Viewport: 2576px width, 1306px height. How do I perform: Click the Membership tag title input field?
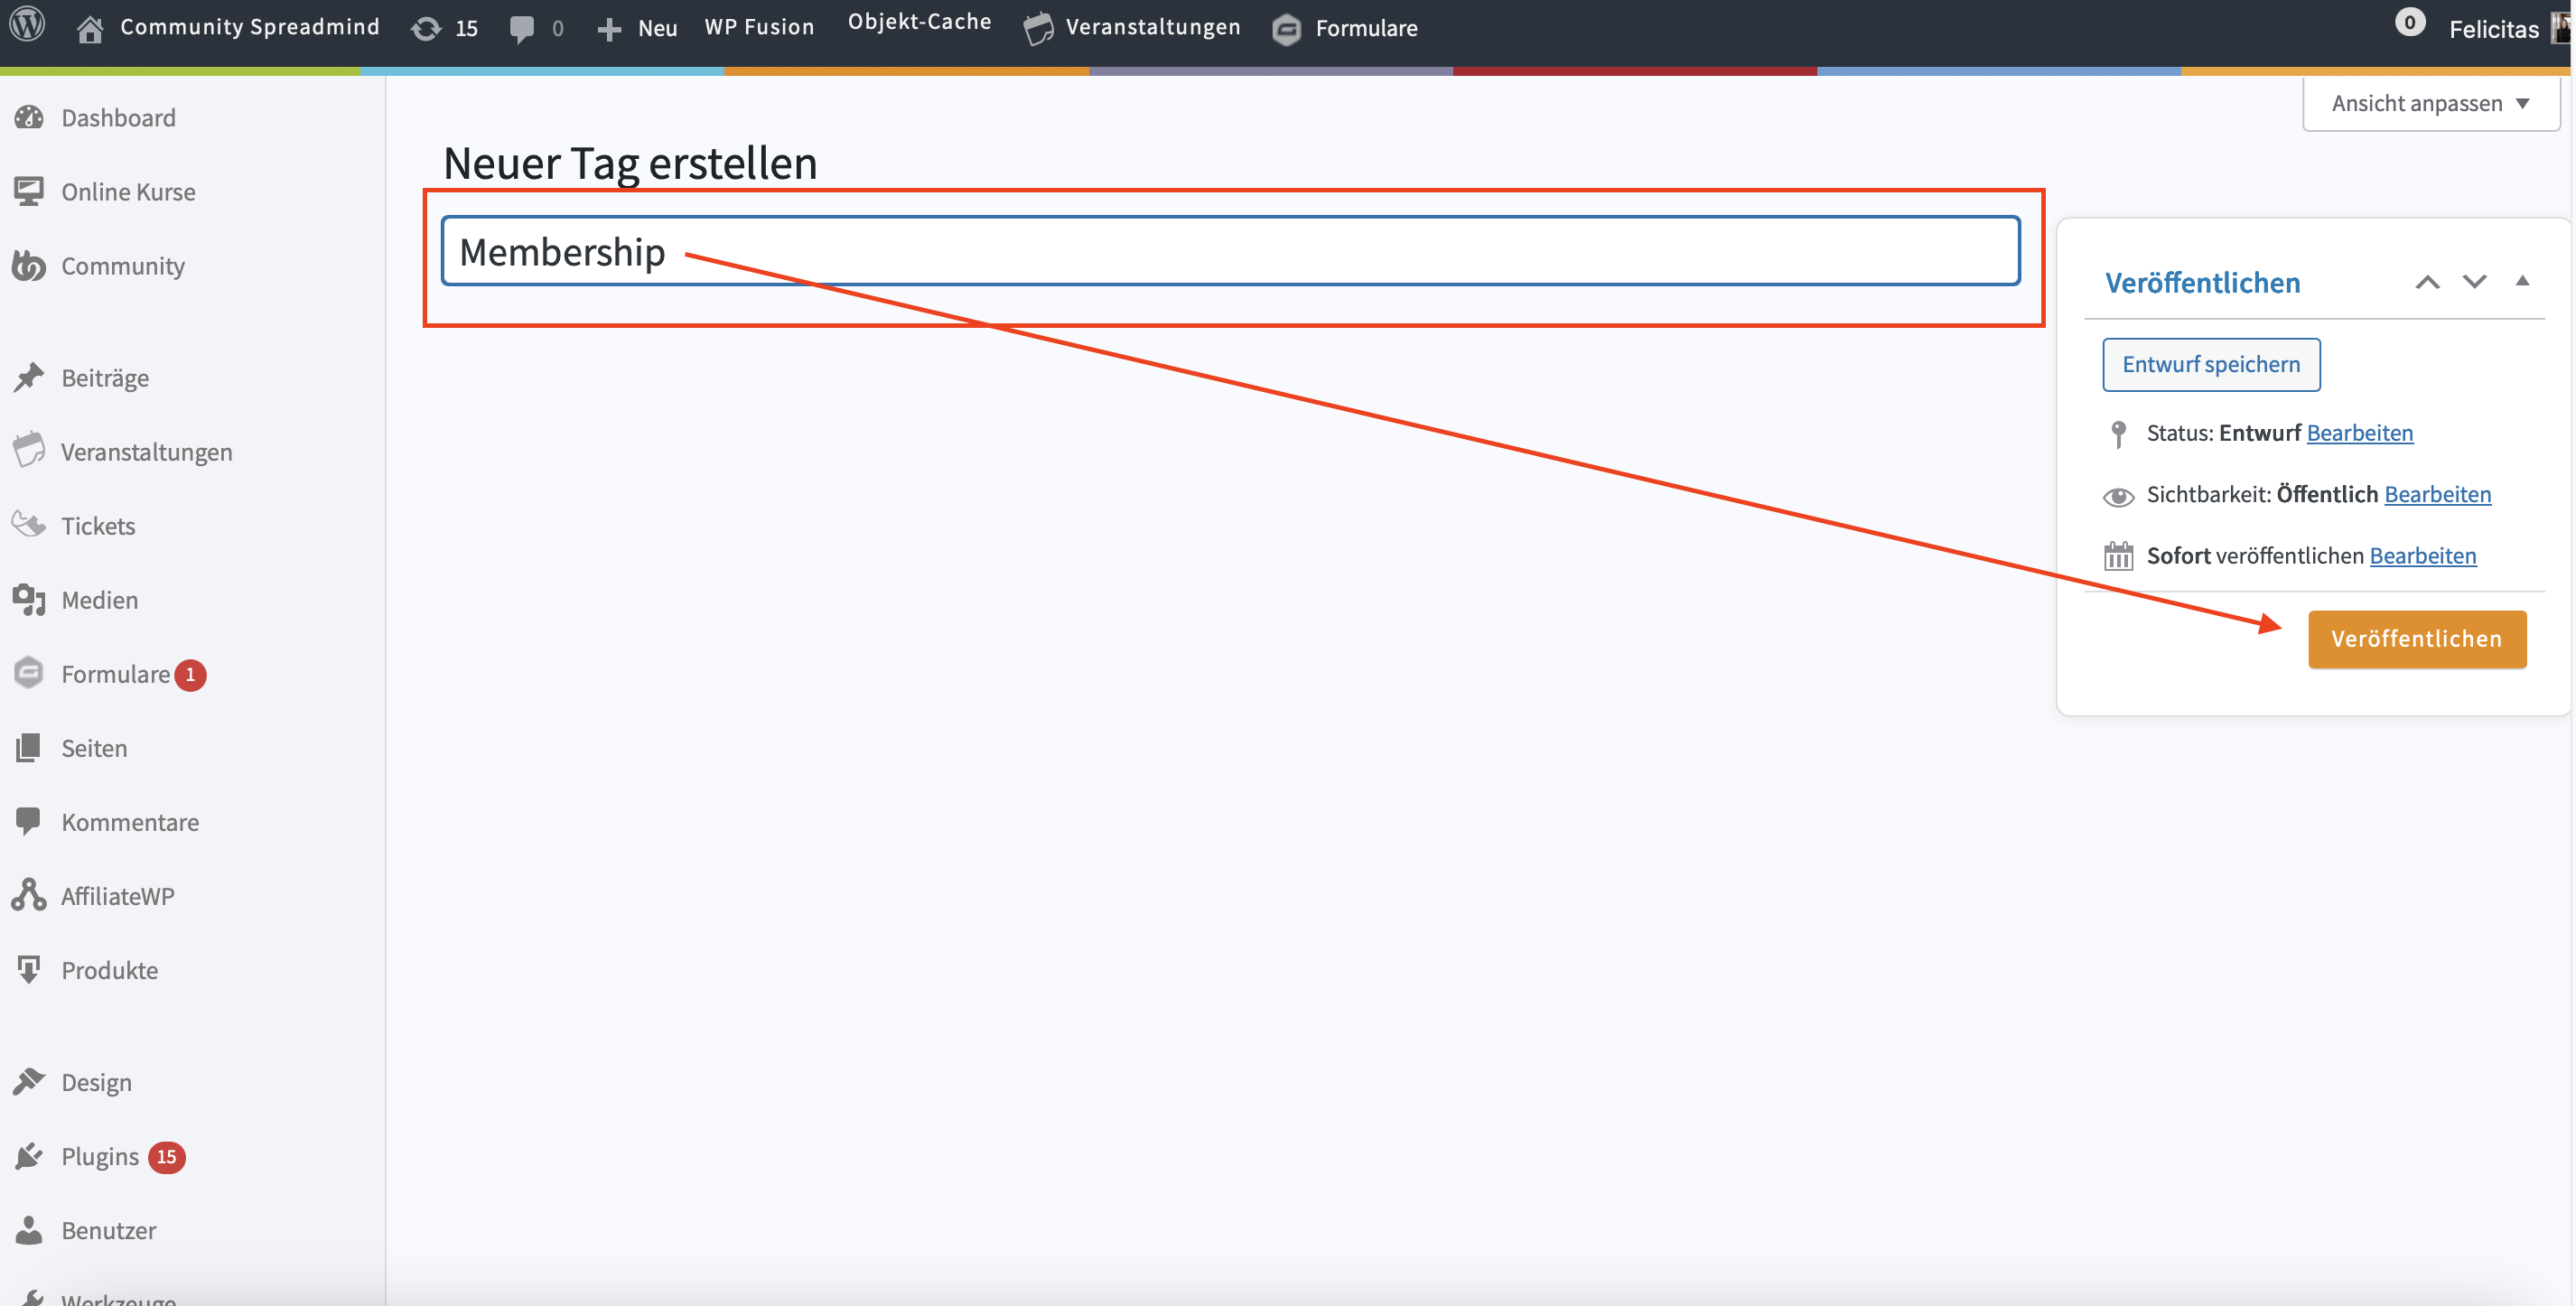[1230, 251]
